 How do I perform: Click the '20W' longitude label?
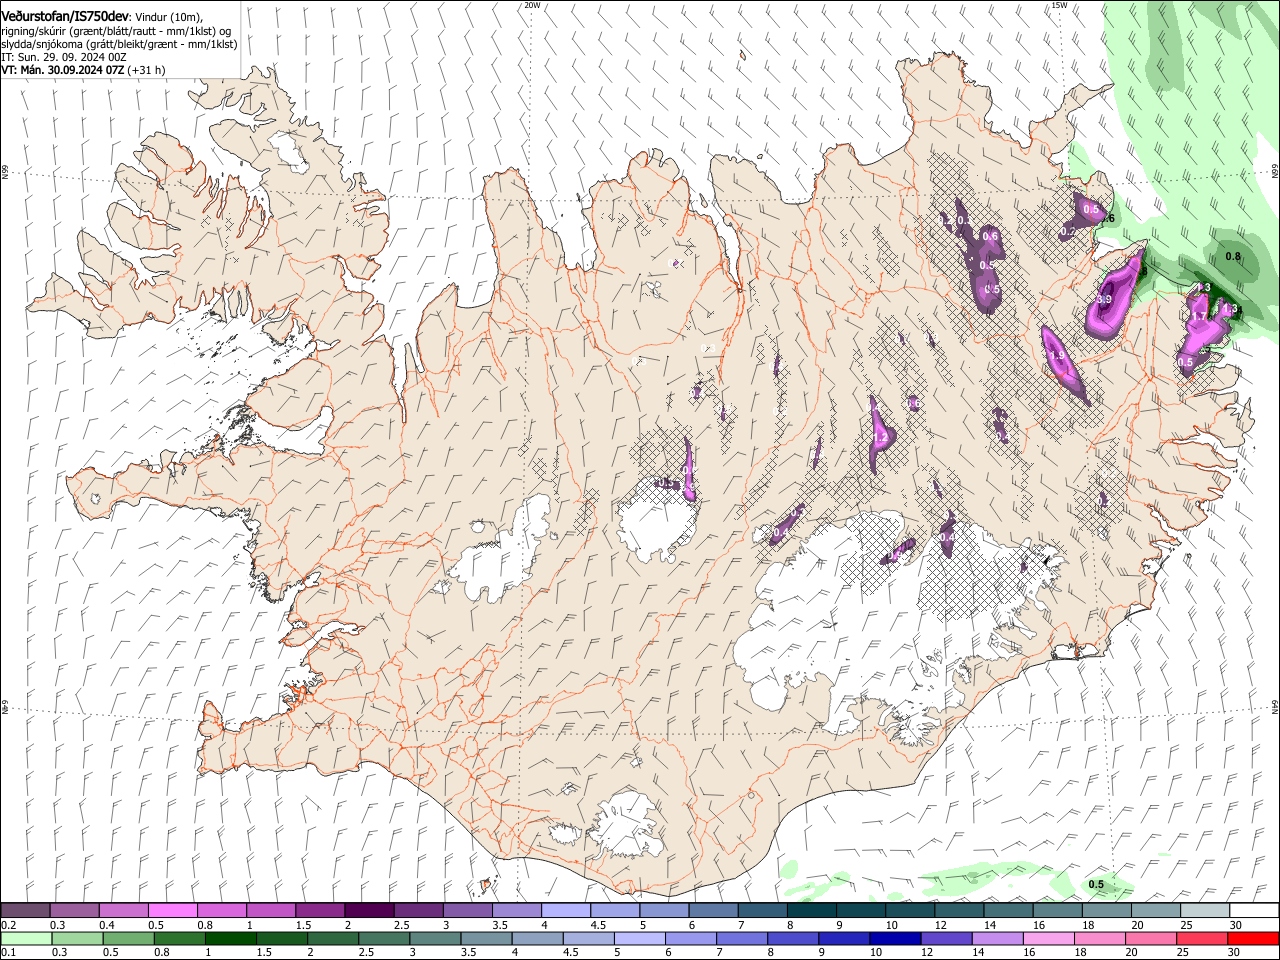pos(532,5)
